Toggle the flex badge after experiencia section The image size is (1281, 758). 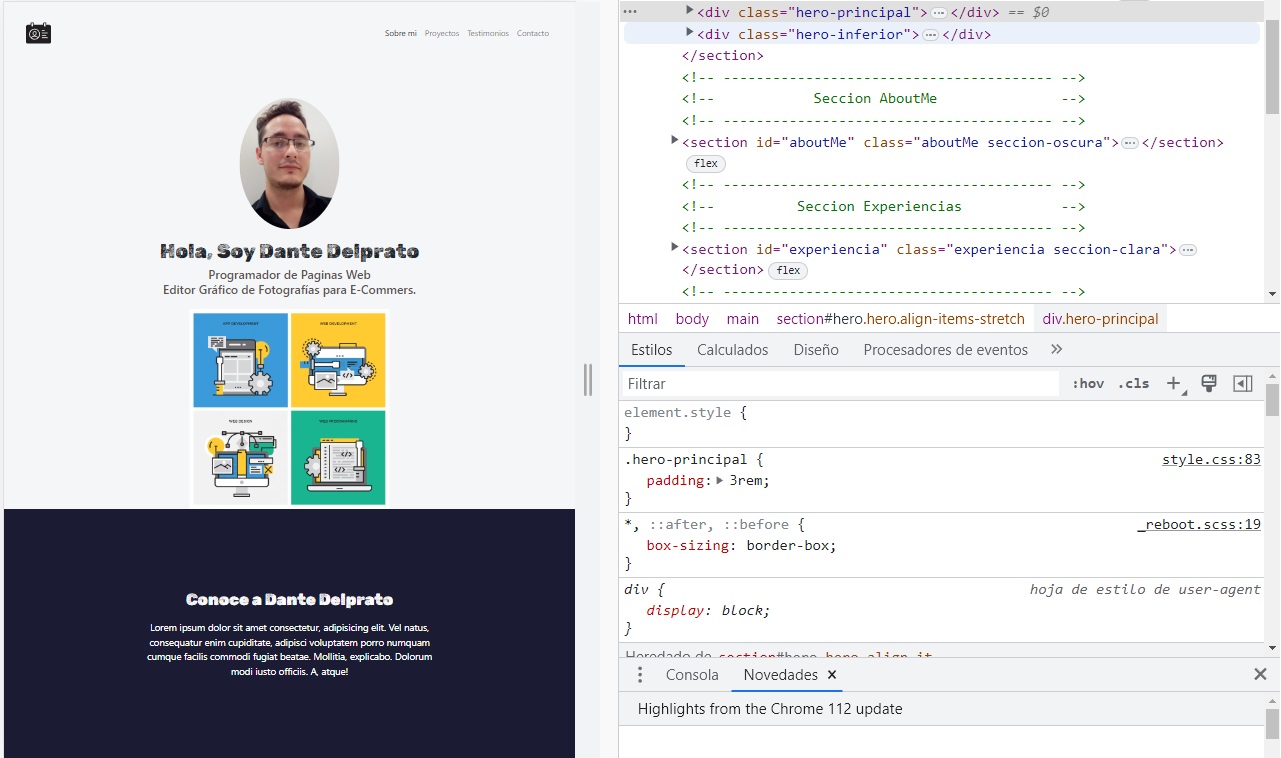click(x=788, y=271)
